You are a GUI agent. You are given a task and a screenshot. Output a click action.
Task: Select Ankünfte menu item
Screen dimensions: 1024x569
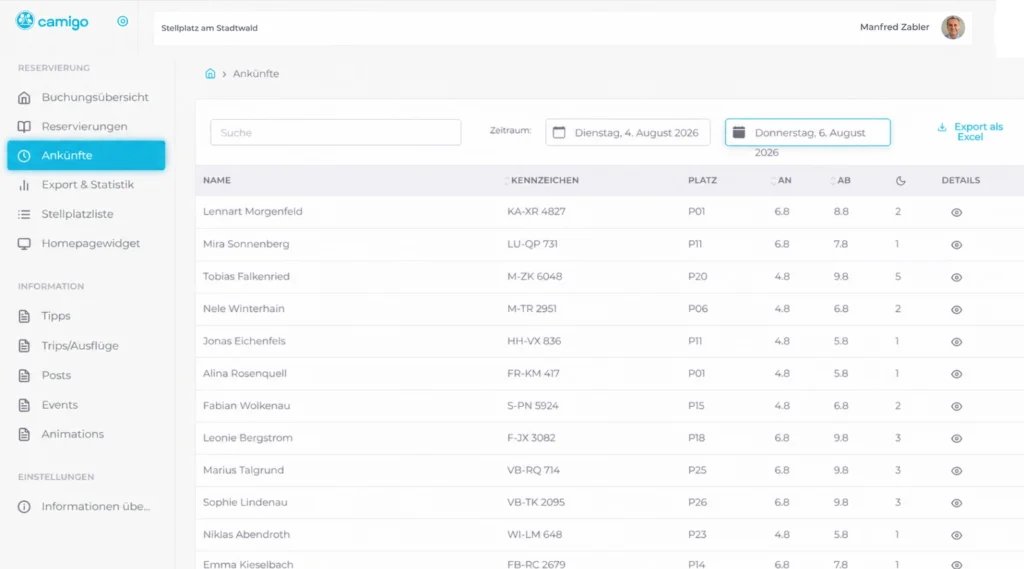[86, 155]
